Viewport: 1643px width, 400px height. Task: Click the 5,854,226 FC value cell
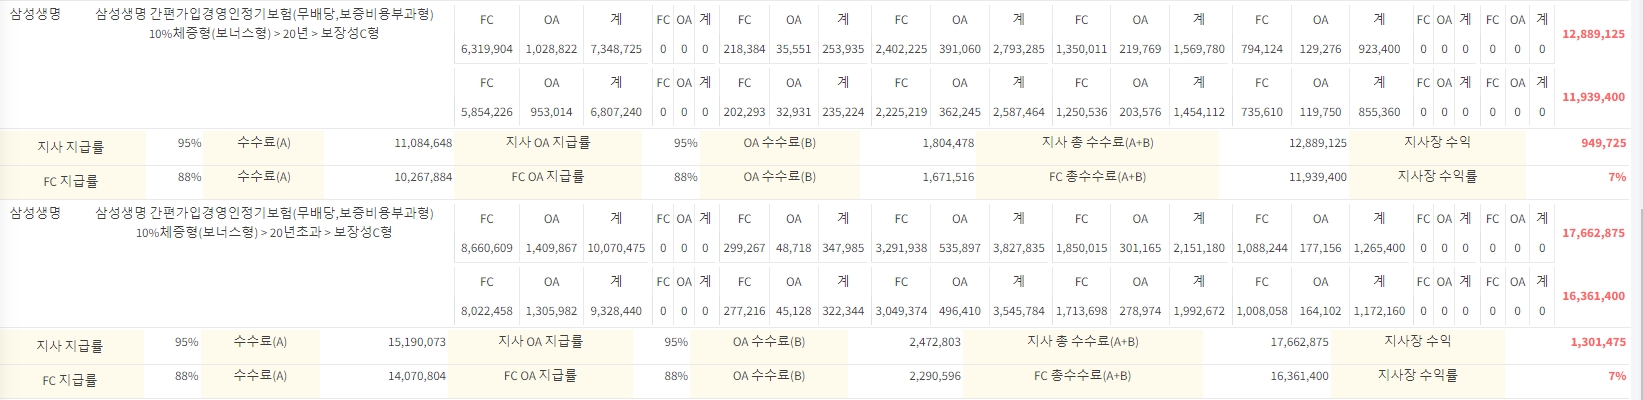tap(487, 113)
